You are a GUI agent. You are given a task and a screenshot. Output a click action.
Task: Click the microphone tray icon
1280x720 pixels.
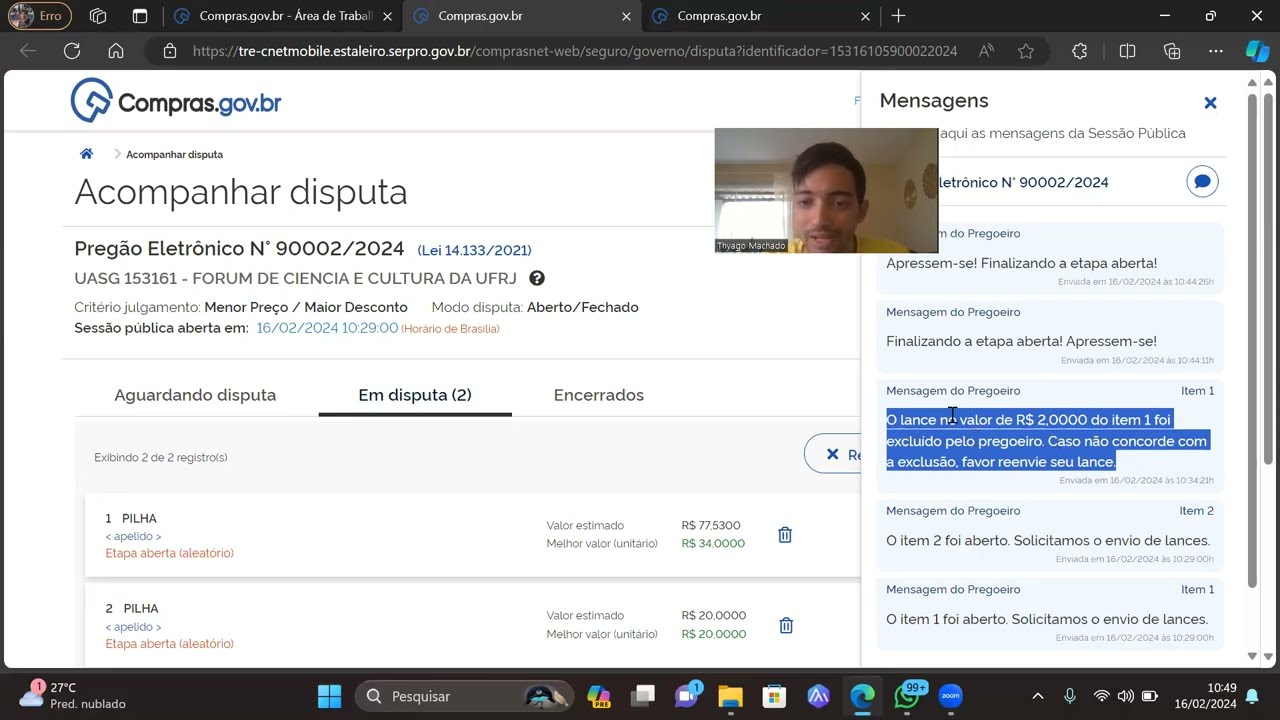coord(1070,696)
